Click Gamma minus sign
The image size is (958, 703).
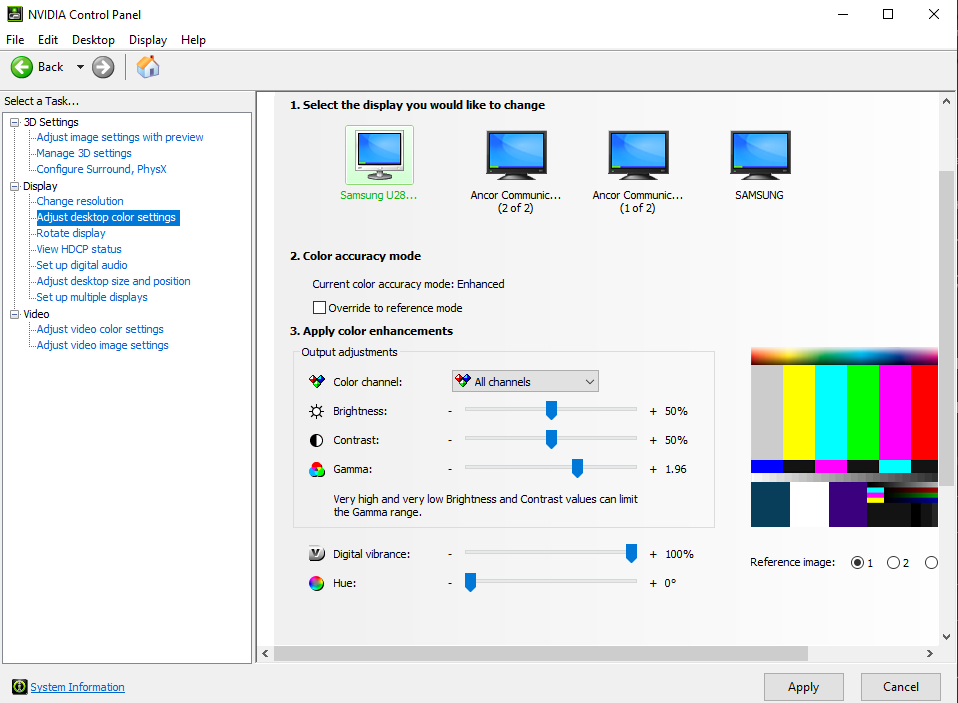coord(450,470)
